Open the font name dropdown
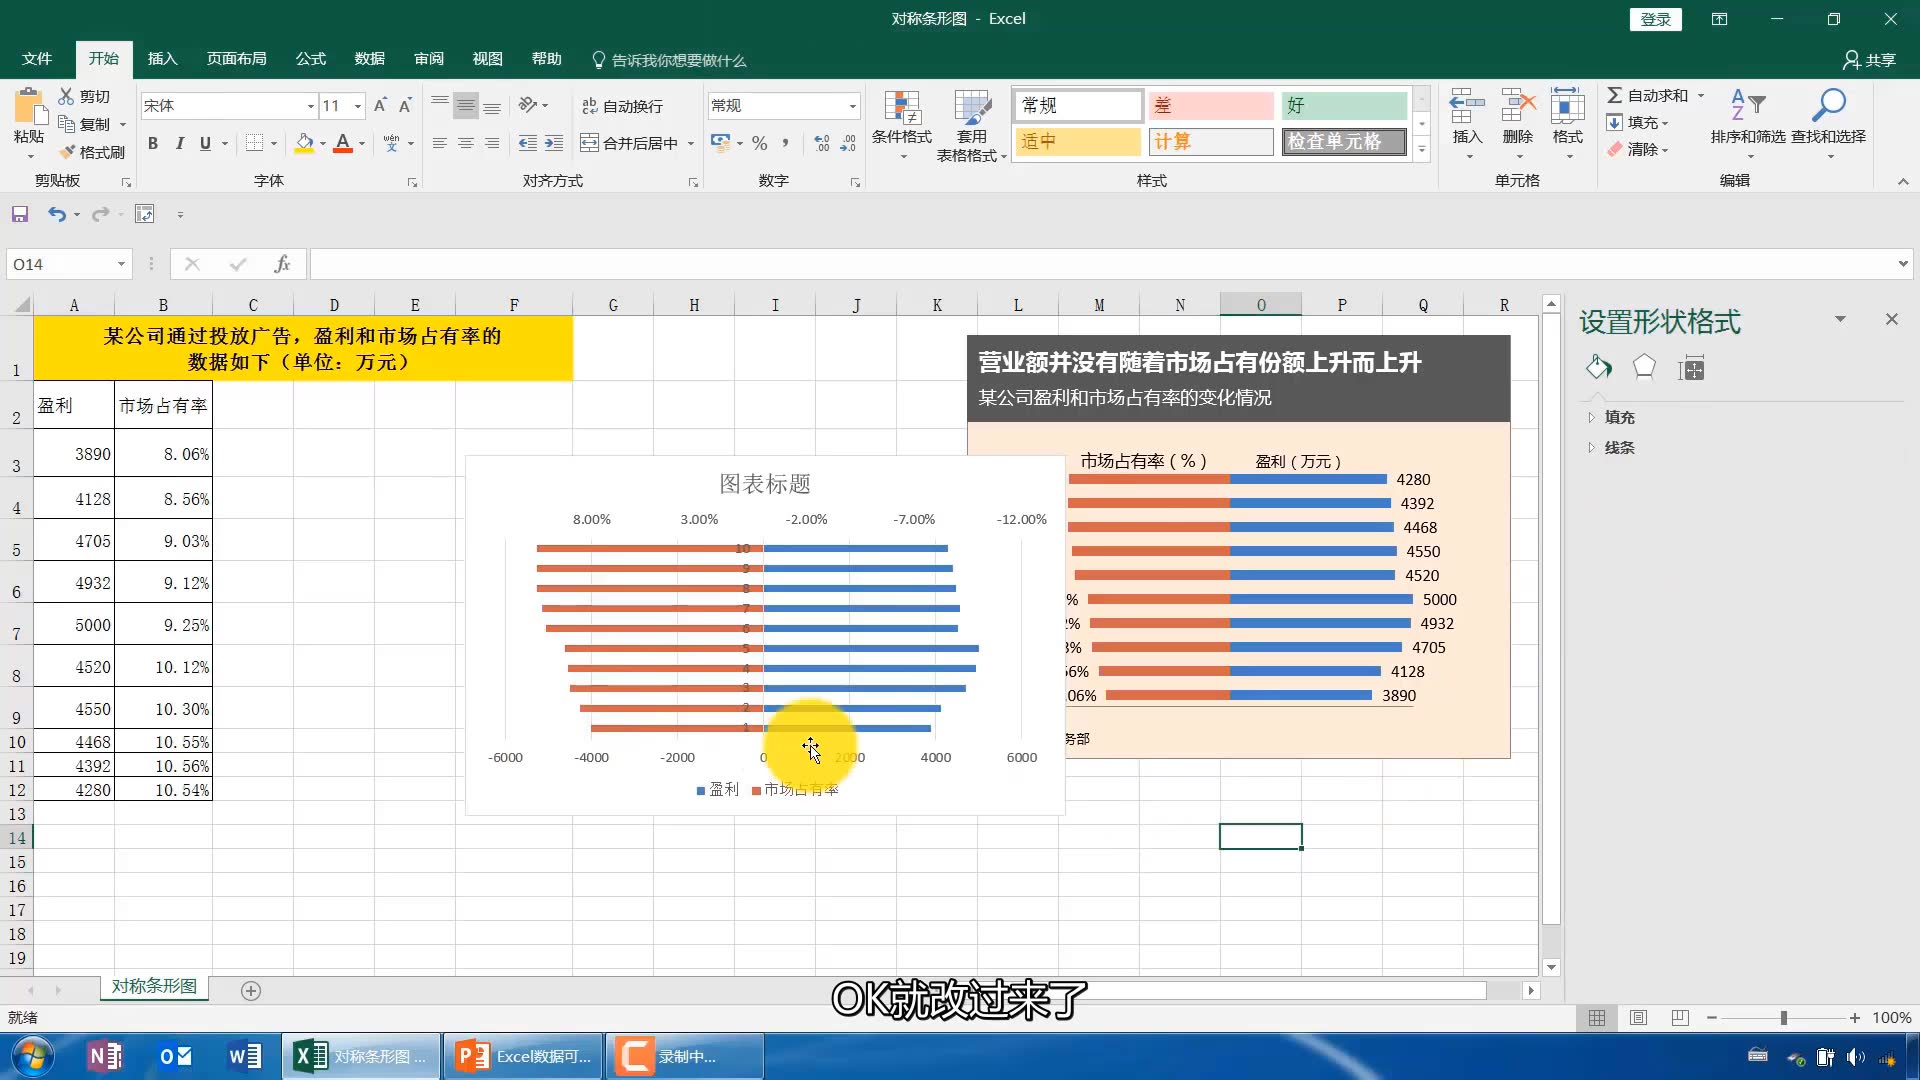Image resolution: width=1920 pixels, height=1080 pixels. pyautogui.click(x=310, y=106)
